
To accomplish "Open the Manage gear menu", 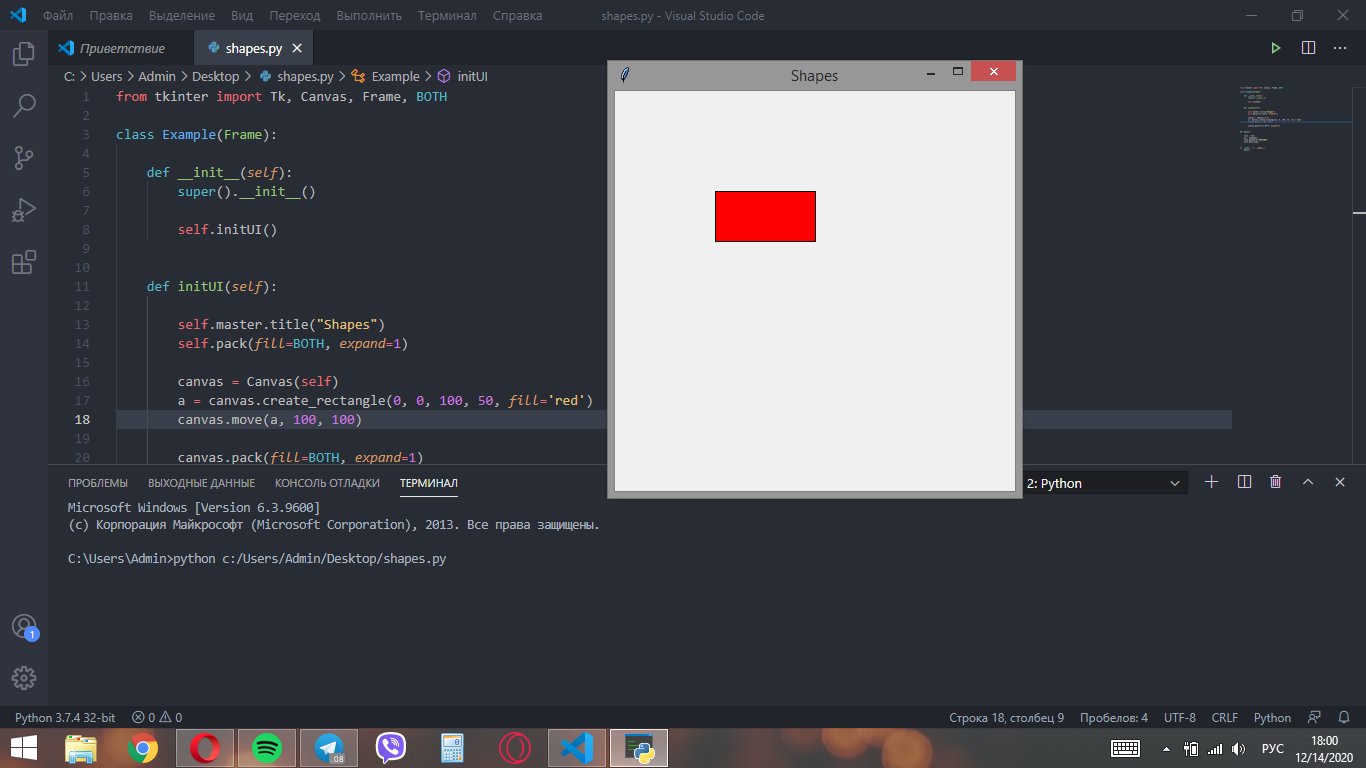I will (23, 677).
